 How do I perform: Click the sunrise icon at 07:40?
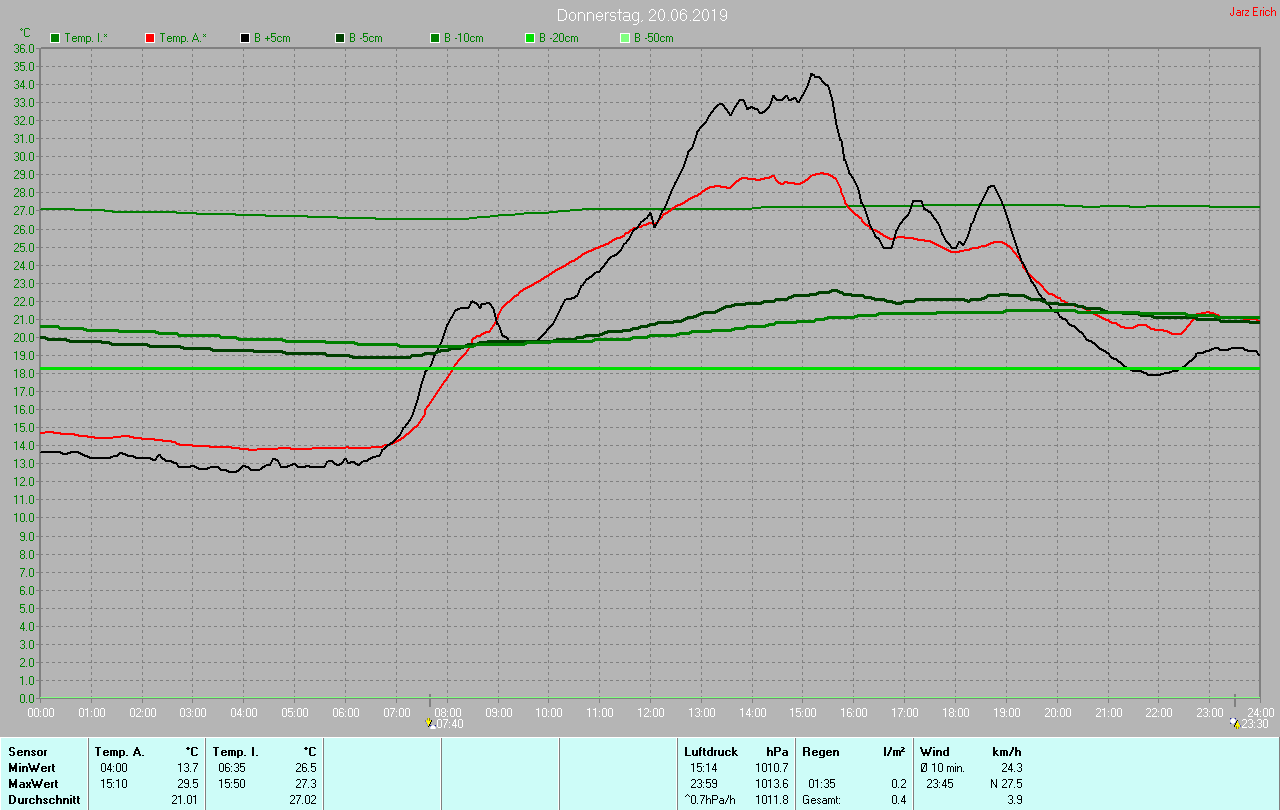(429, 722)
